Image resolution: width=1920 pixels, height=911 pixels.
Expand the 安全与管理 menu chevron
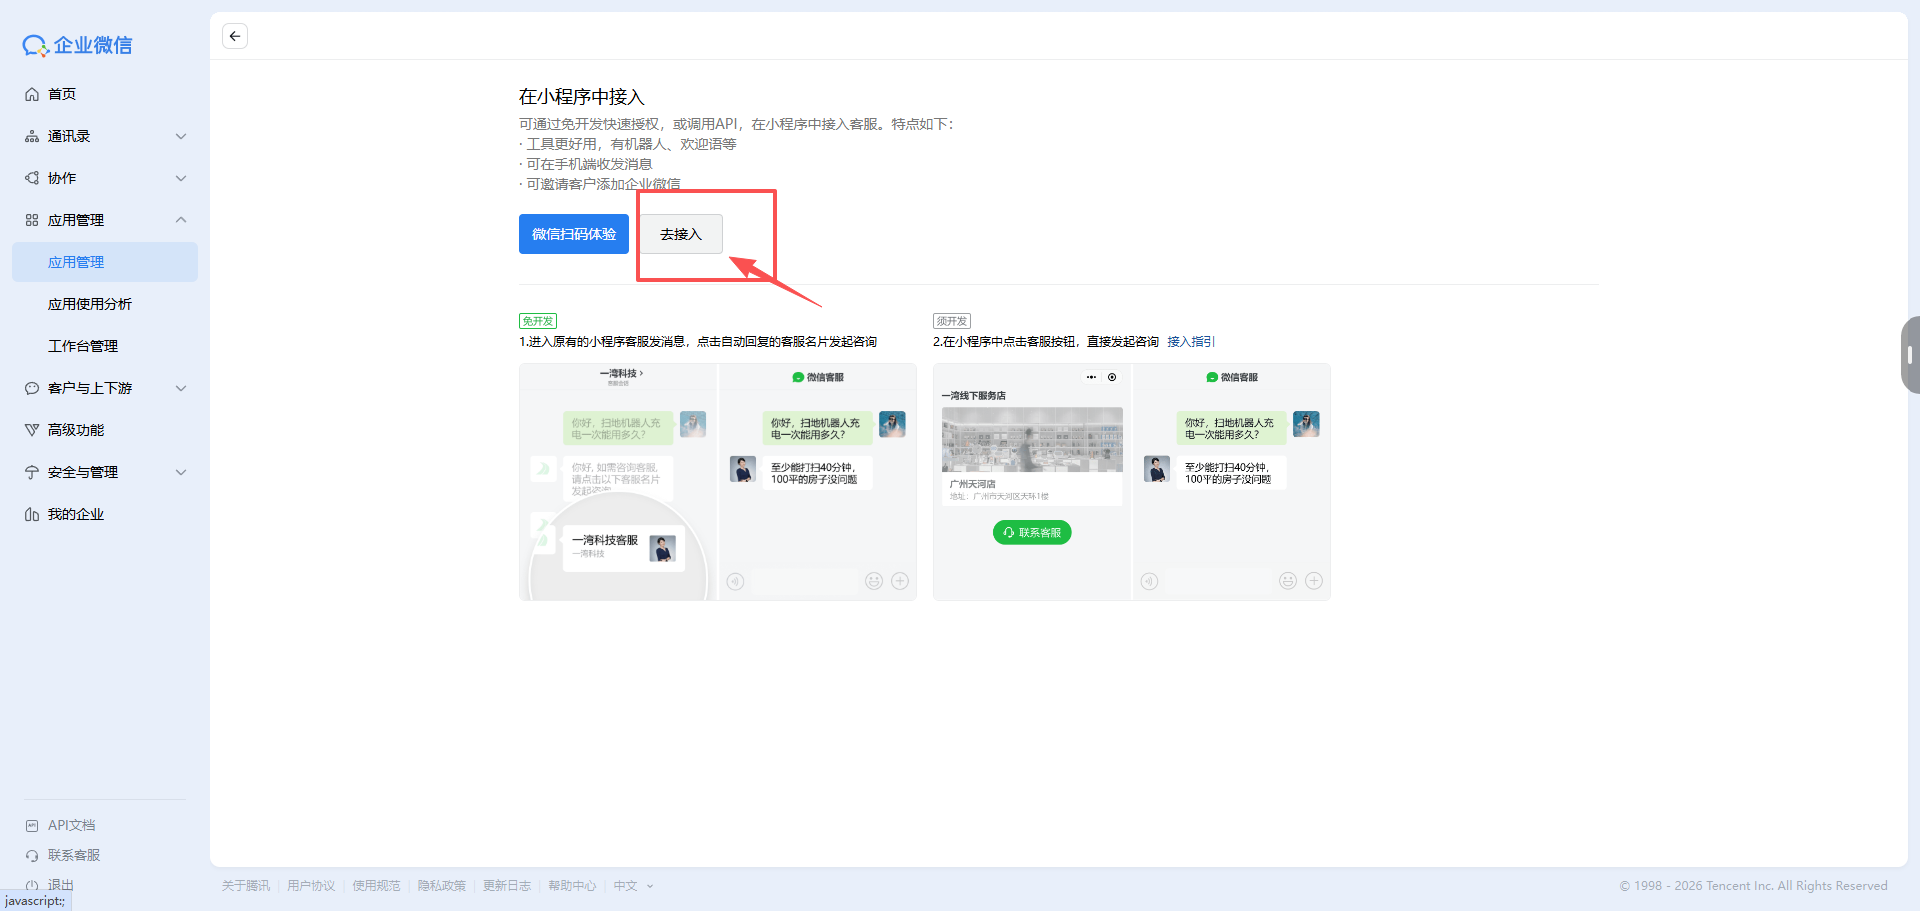click(181, 472)
